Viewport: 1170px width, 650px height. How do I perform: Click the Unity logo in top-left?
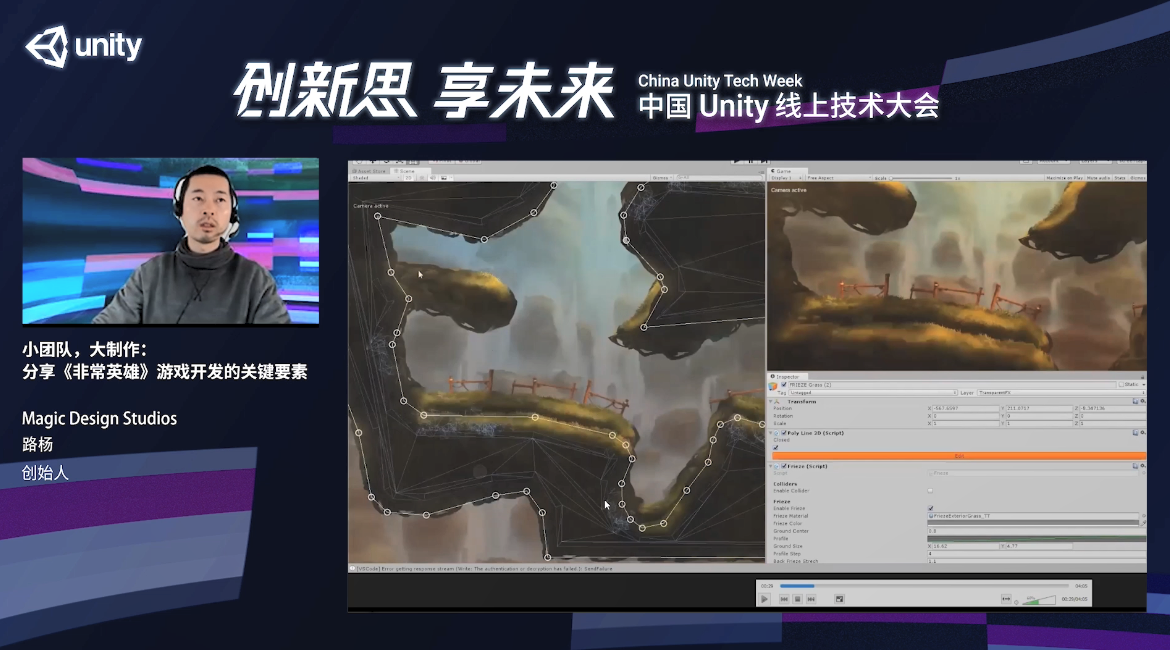pyautogui.click(x=84, y=46)
